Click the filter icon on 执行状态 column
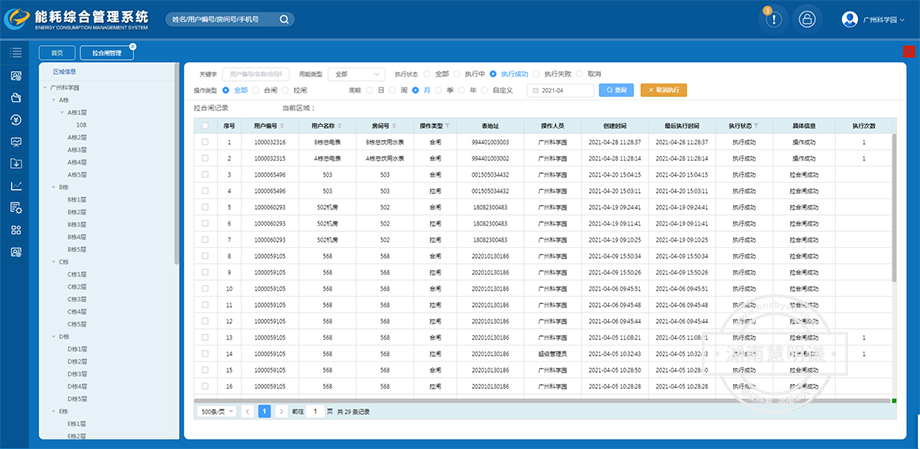This screenshot has height=449, width=920. [757, 126]
